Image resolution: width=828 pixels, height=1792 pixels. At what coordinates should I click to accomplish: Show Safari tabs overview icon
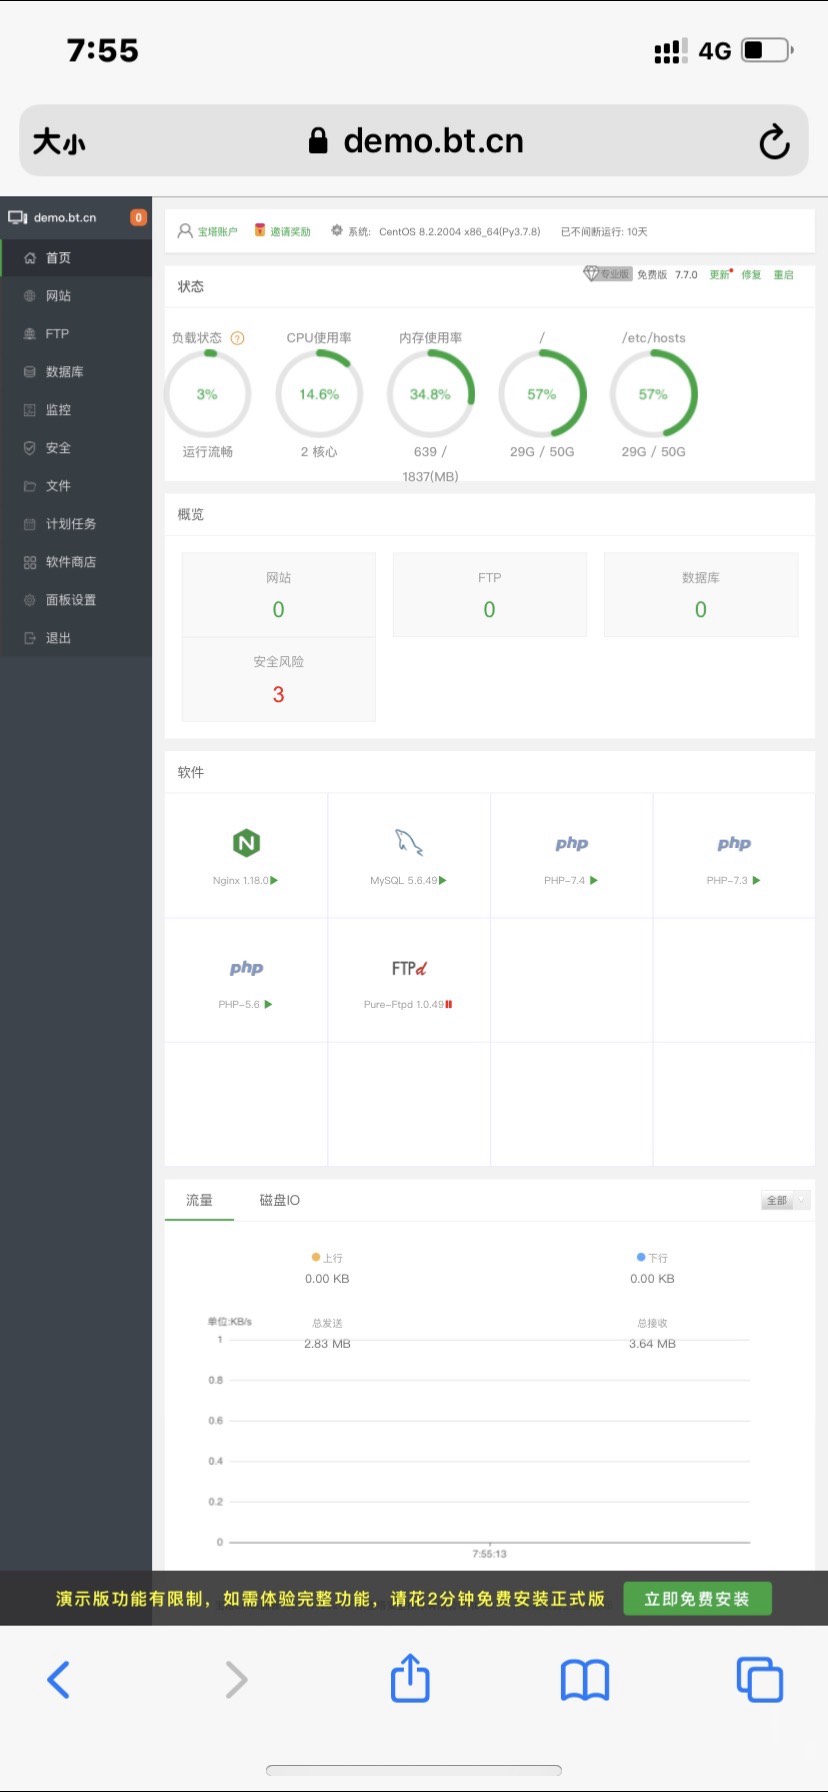pos(759,1679)
